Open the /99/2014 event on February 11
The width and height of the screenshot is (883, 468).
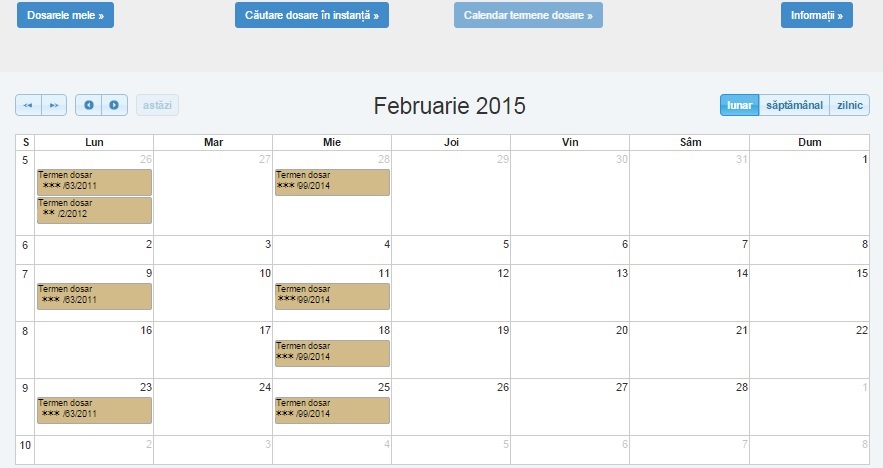coord(332,296)
